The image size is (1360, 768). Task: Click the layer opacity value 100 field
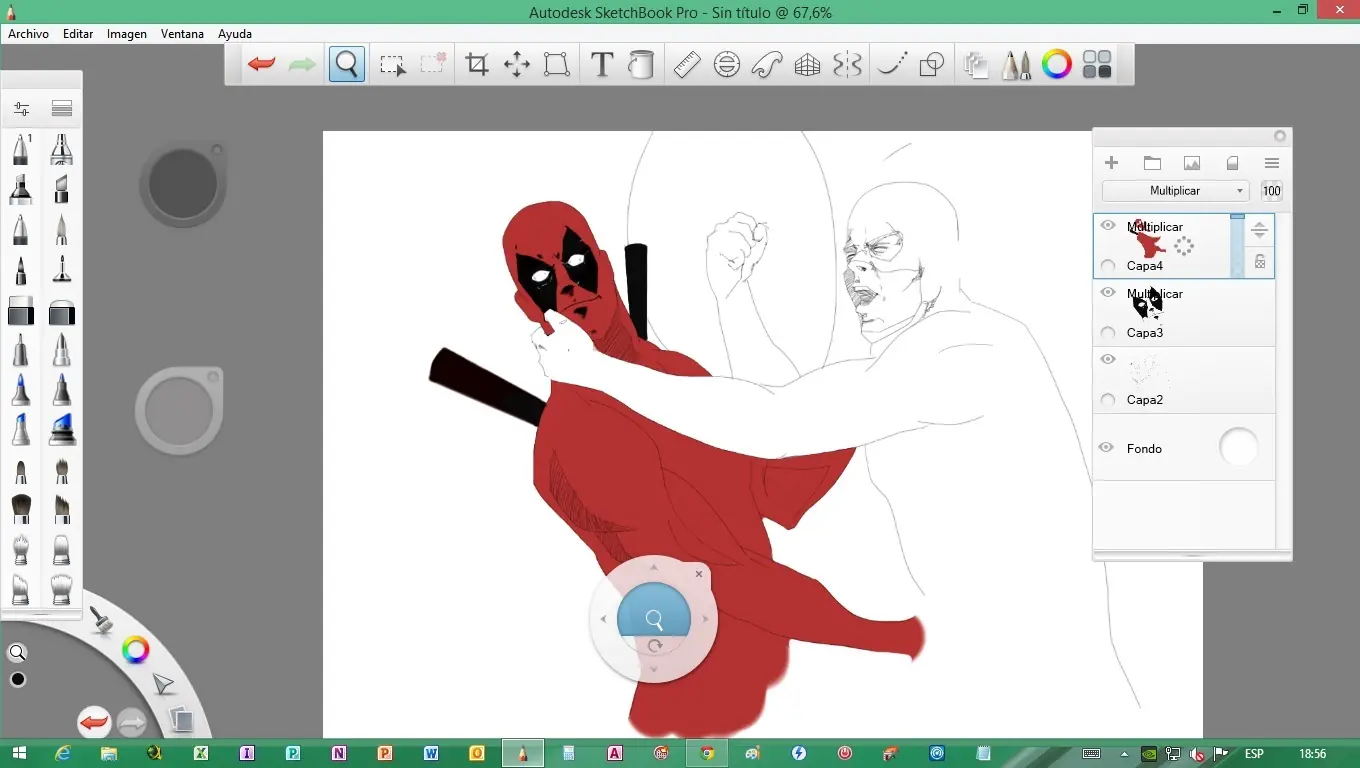click(1271, 191)
